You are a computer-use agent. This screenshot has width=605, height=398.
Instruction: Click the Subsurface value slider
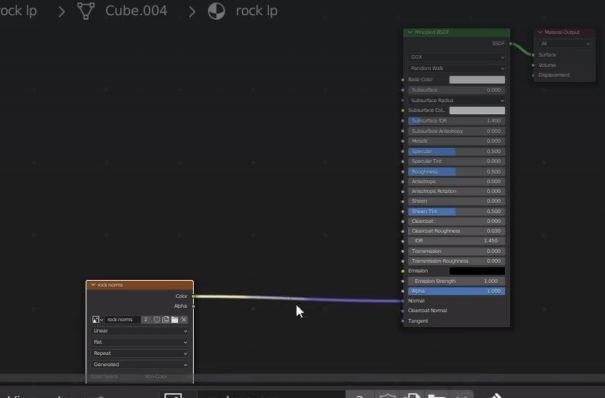click(x=456, y=90)
